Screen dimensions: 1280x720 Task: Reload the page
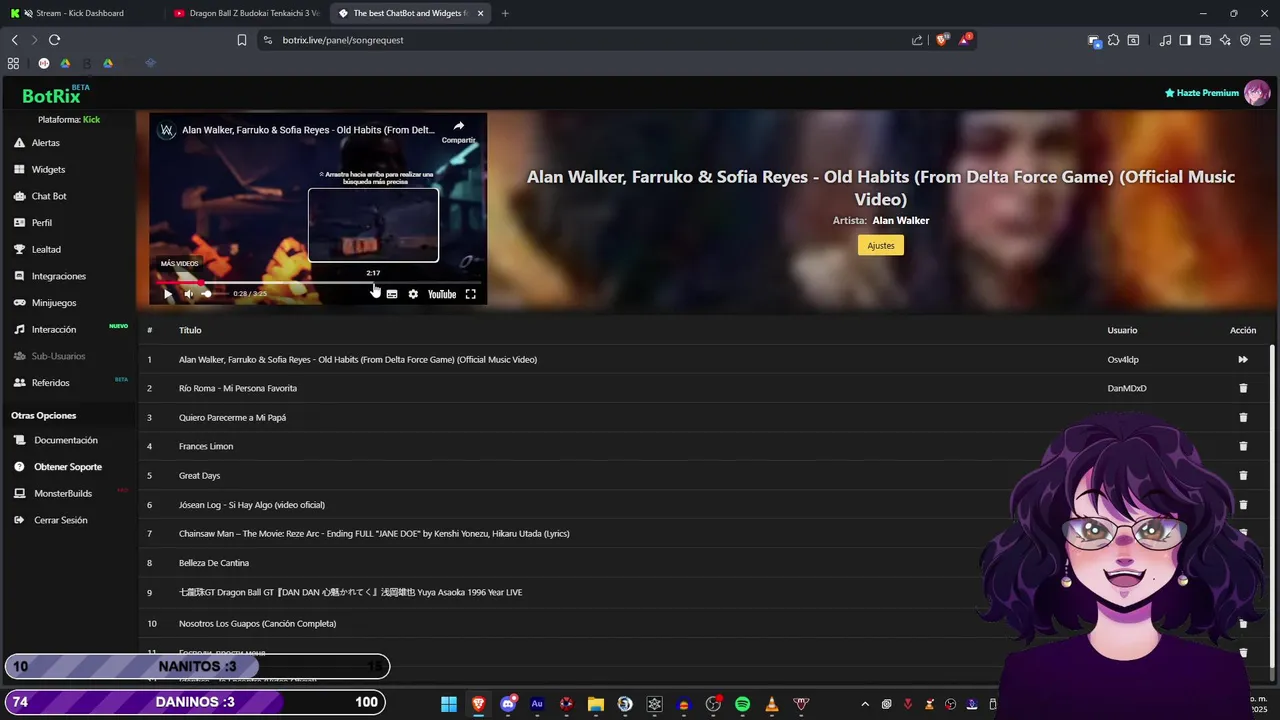[54, 40]
